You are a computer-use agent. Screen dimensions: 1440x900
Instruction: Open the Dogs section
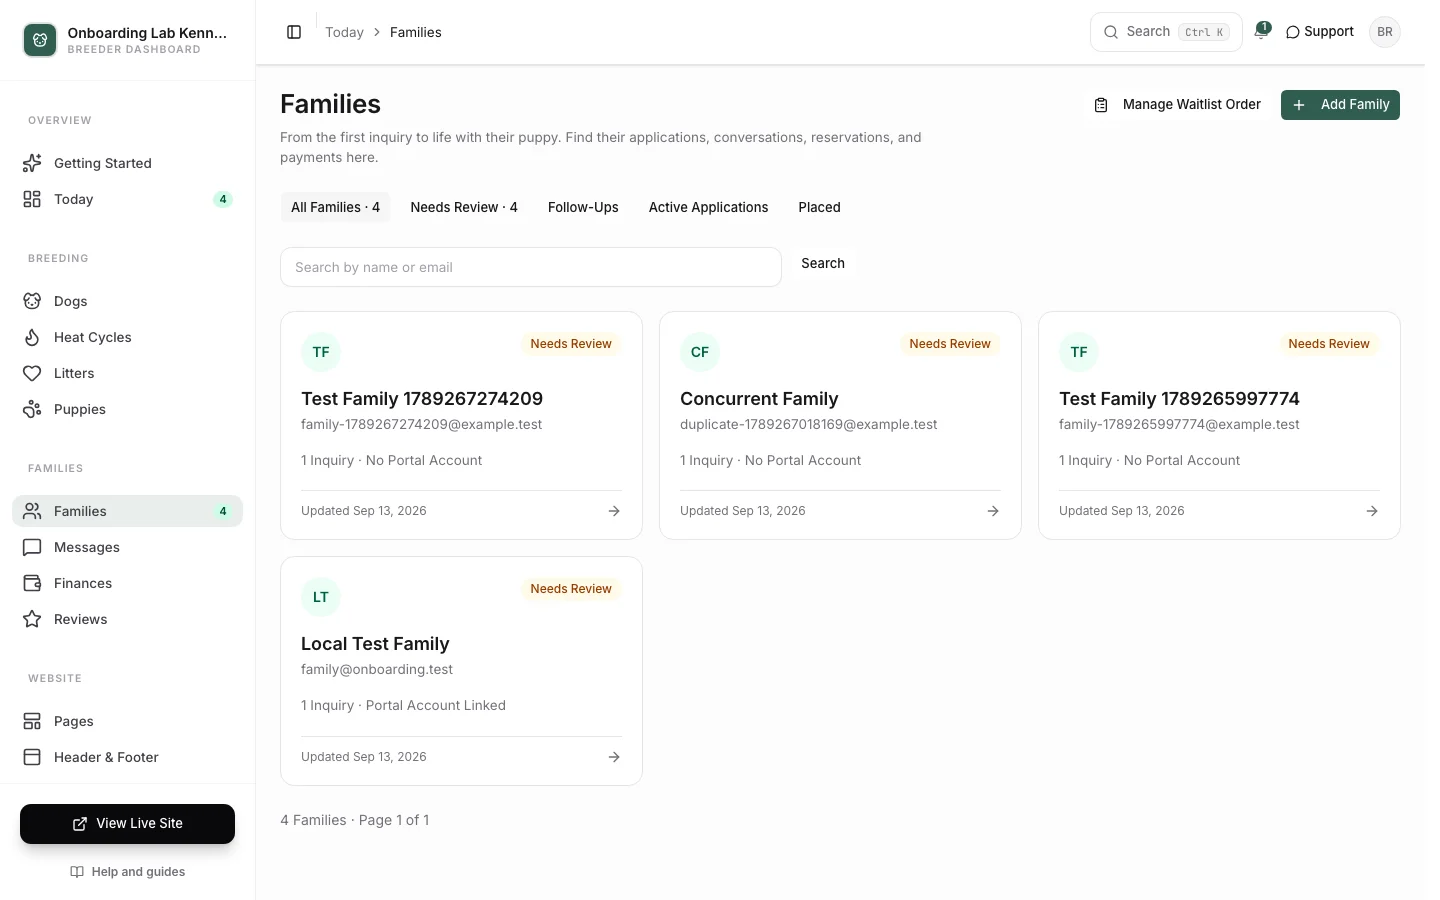click(x=127, y=301)
